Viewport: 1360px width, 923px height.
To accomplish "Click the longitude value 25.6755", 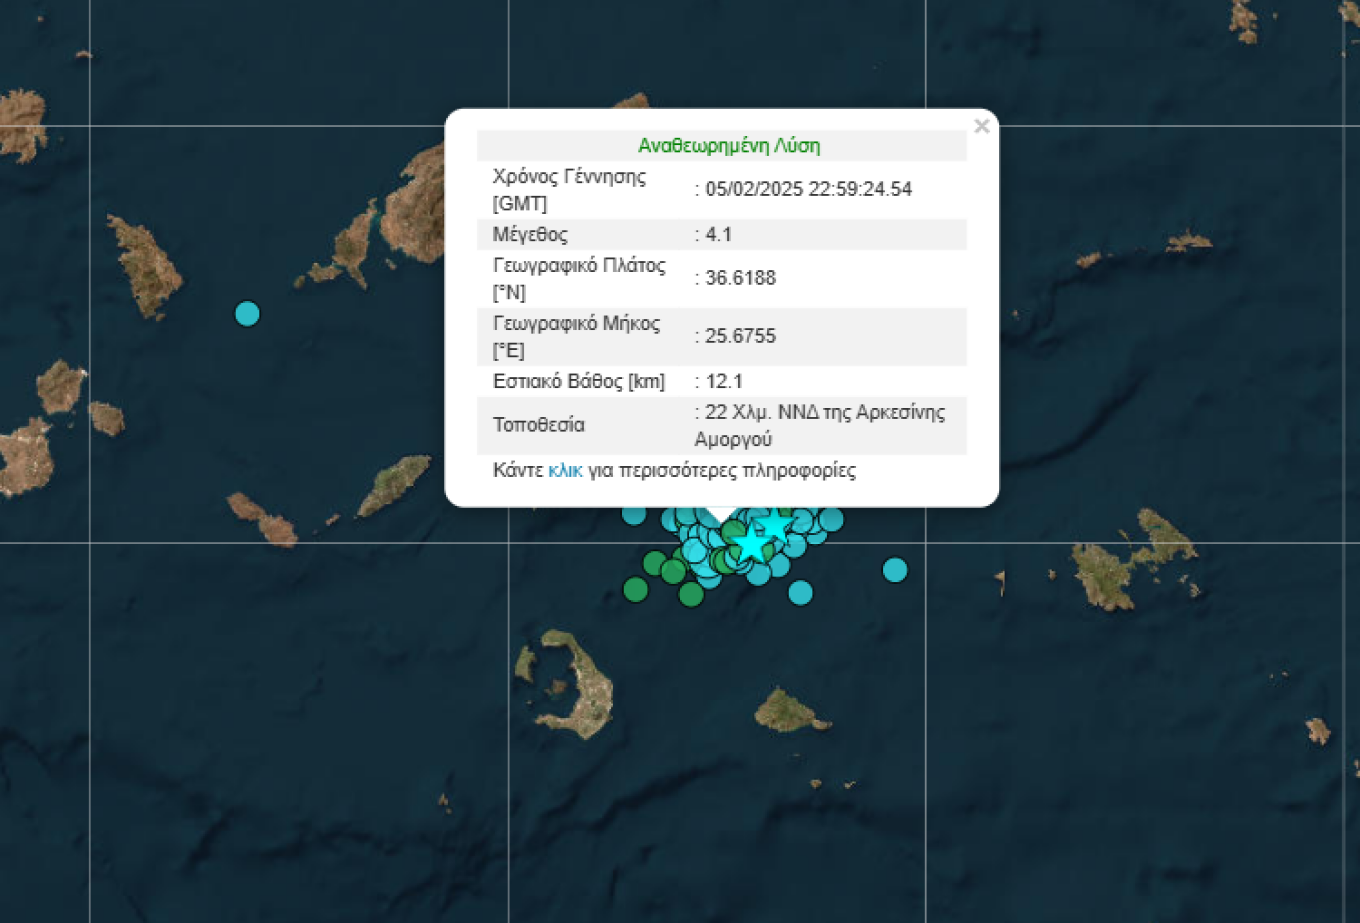I will pos(740,336).
